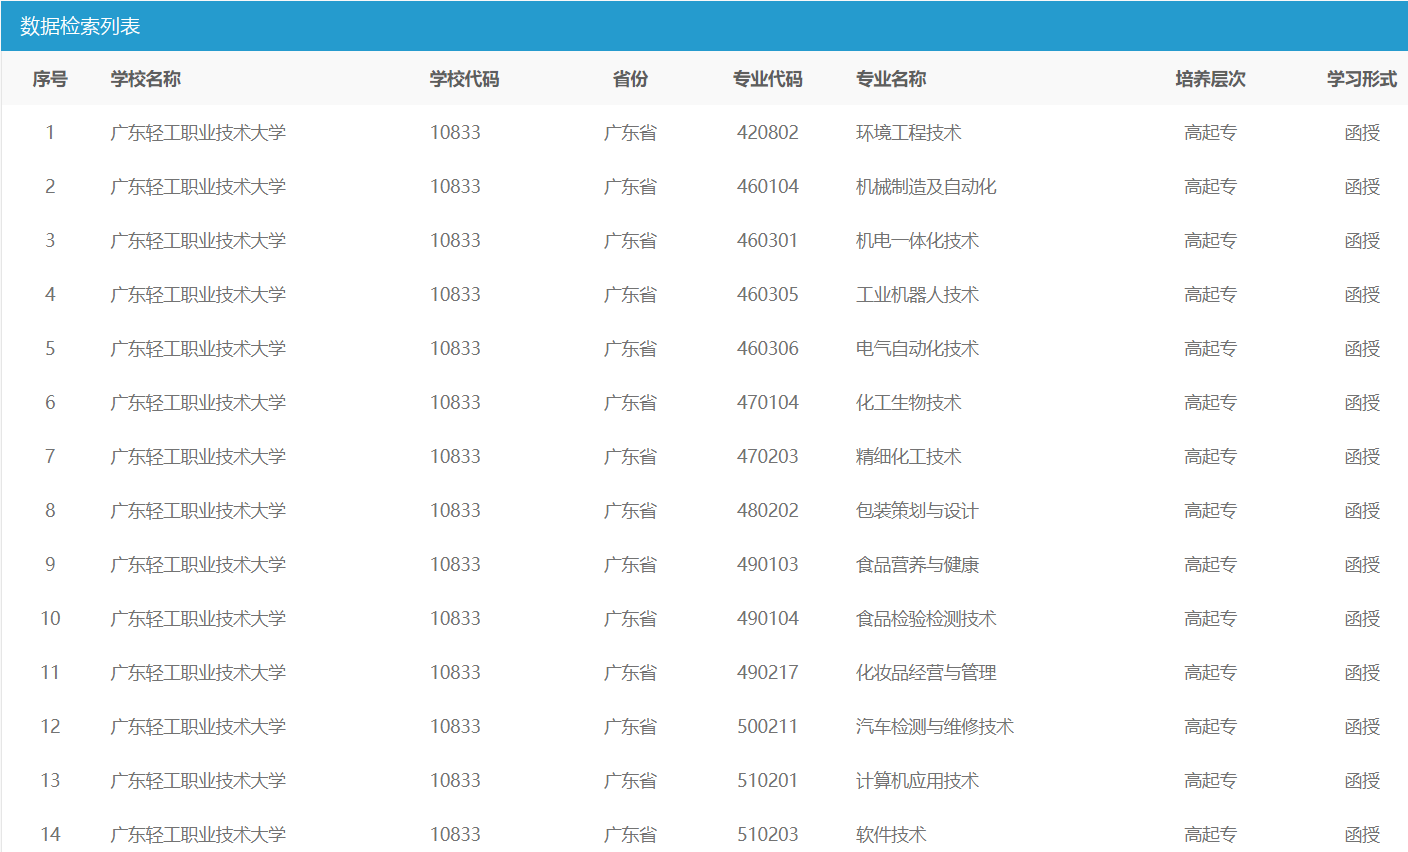Select major name 汽车检测与维修技术

pos(935,727)
